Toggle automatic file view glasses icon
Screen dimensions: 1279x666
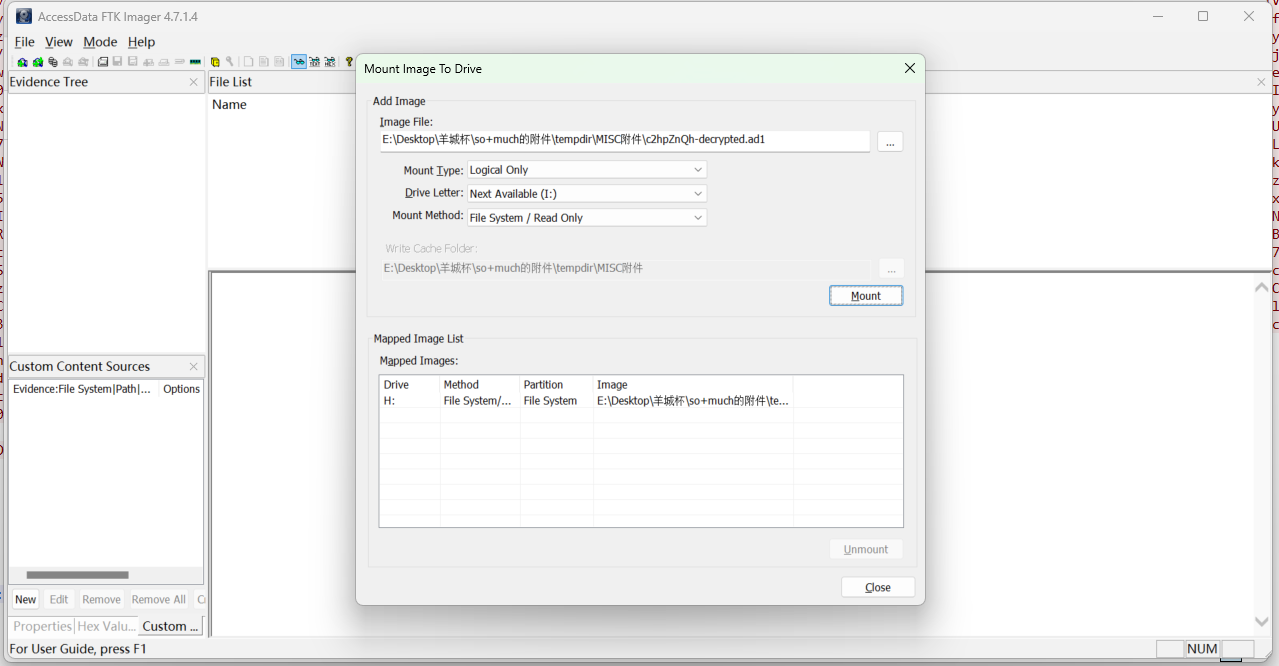coord(299,62)
